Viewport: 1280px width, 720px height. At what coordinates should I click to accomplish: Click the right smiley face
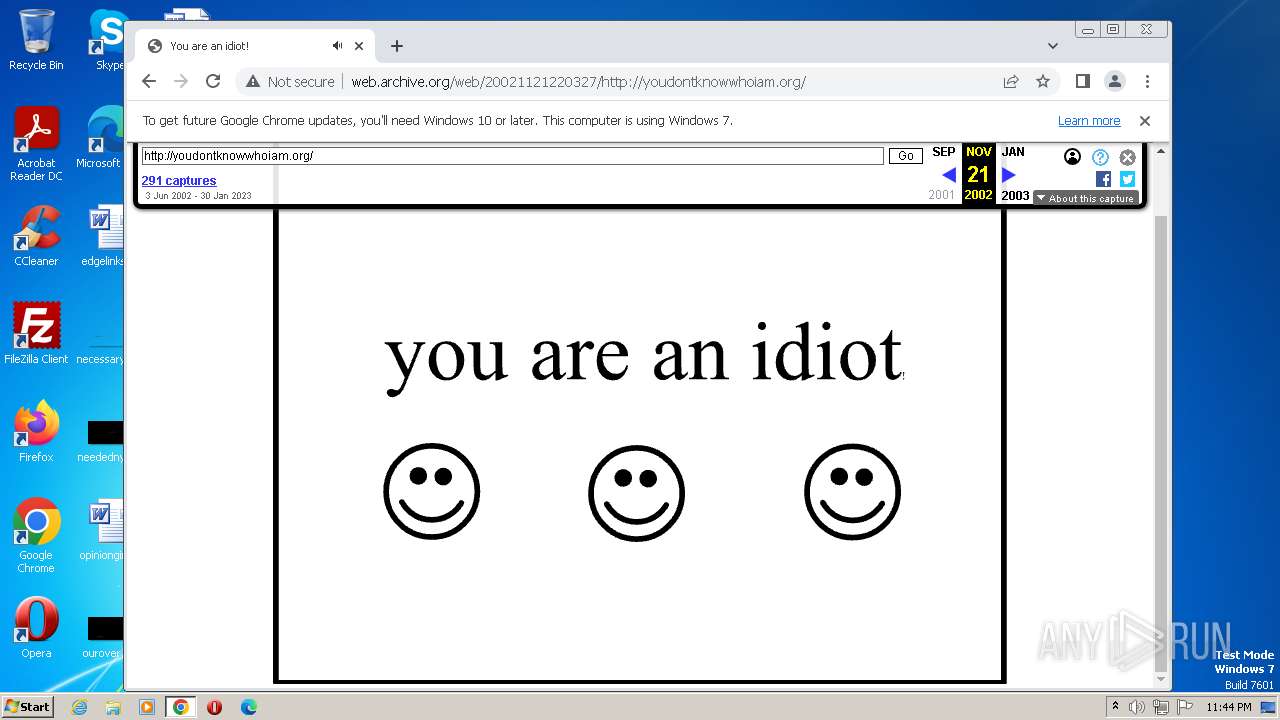853,492
